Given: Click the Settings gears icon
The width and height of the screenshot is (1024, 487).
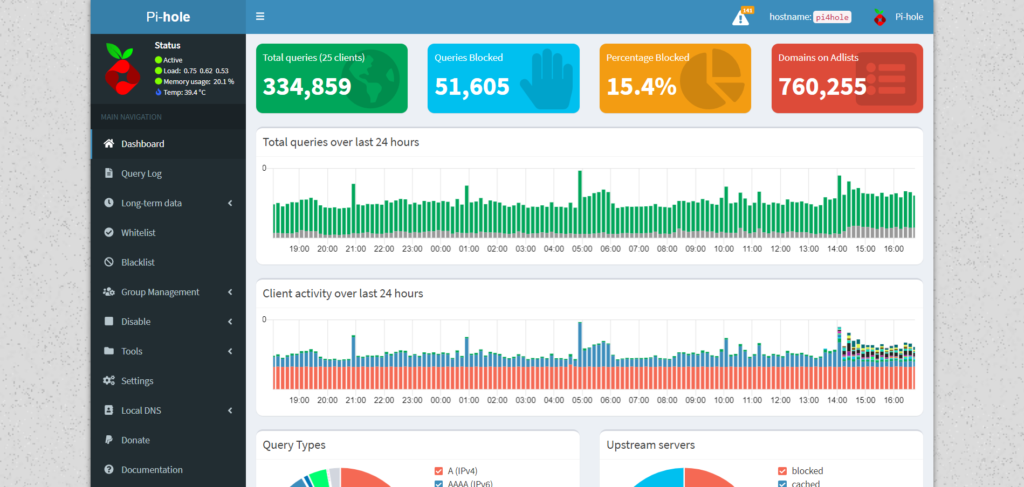Looking at the screenshot, I should pyautogui.click(x=109, y=381).
